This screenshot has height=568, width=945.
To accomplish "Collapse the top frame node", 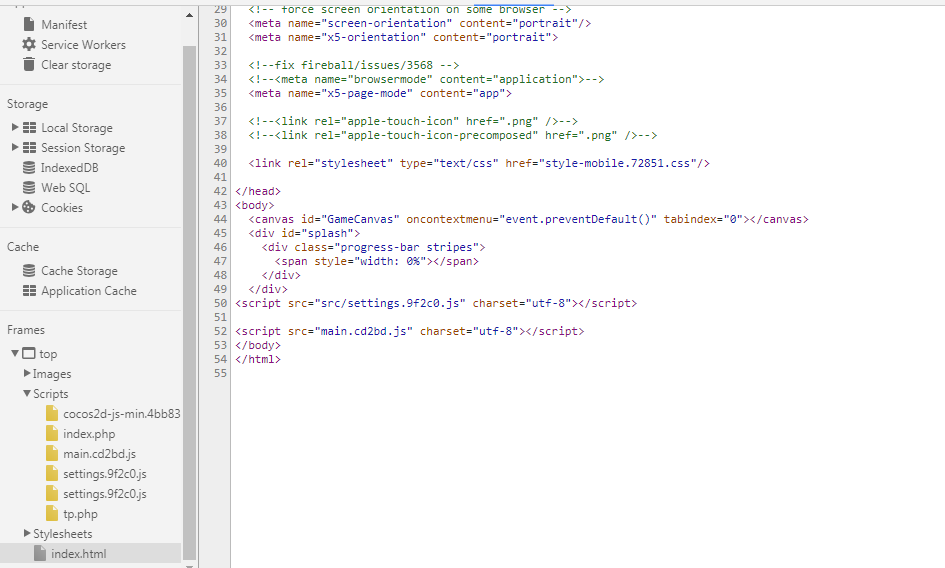I will 15,353.
